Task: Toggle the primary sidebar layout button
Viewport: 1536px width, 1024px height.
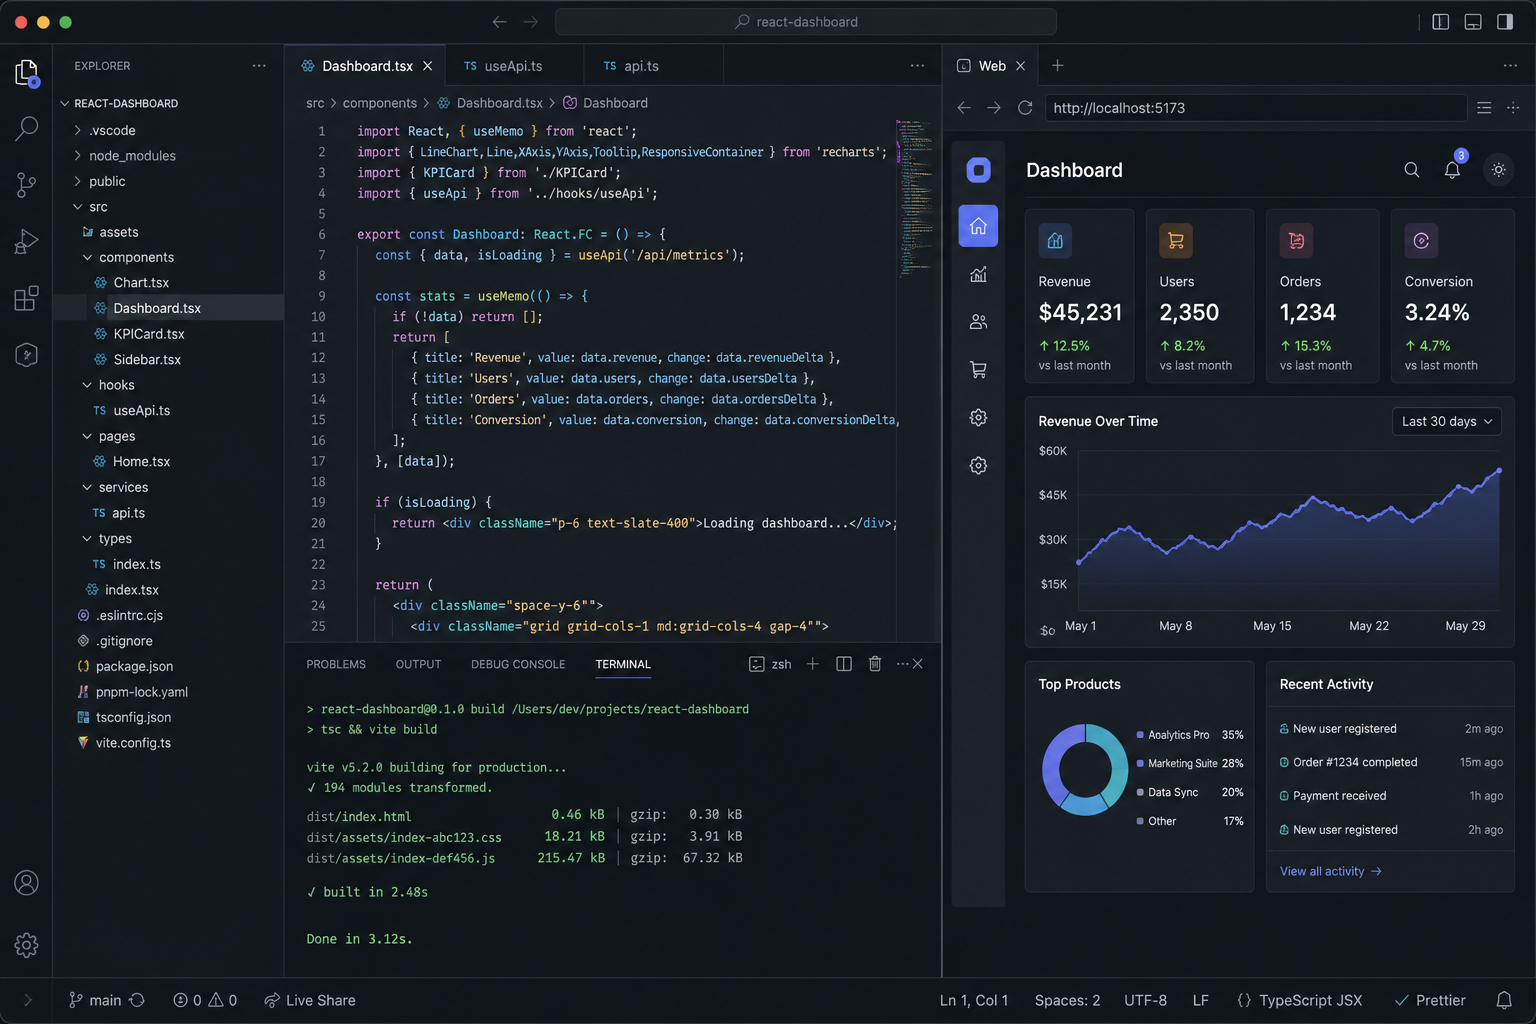Action: [1441, 22]
